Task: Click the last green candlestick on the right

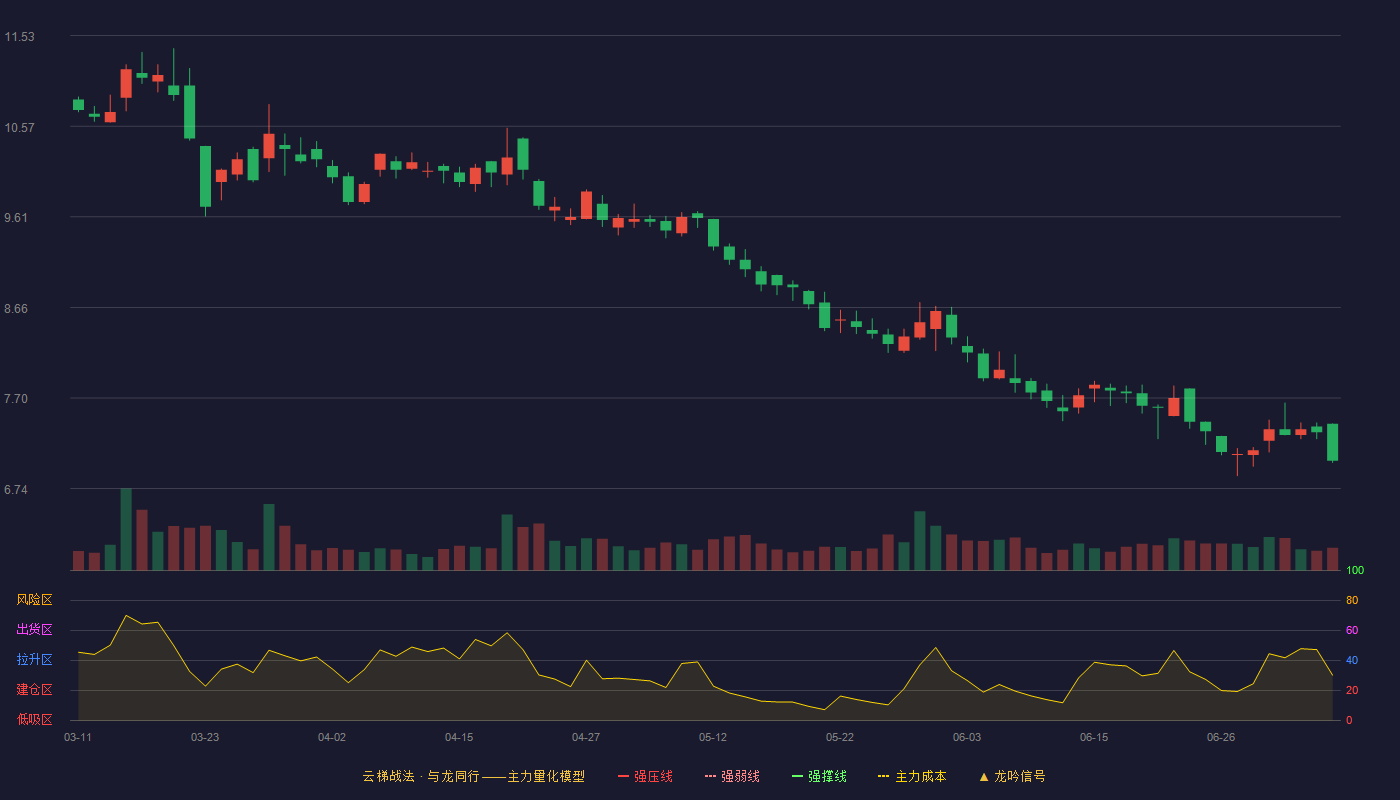Action: [1332, 442]
